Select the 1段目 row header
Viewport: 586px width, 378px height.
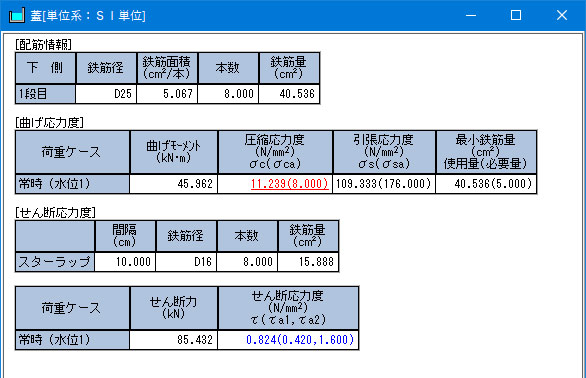pyautogui.click(x=45, y=94)
